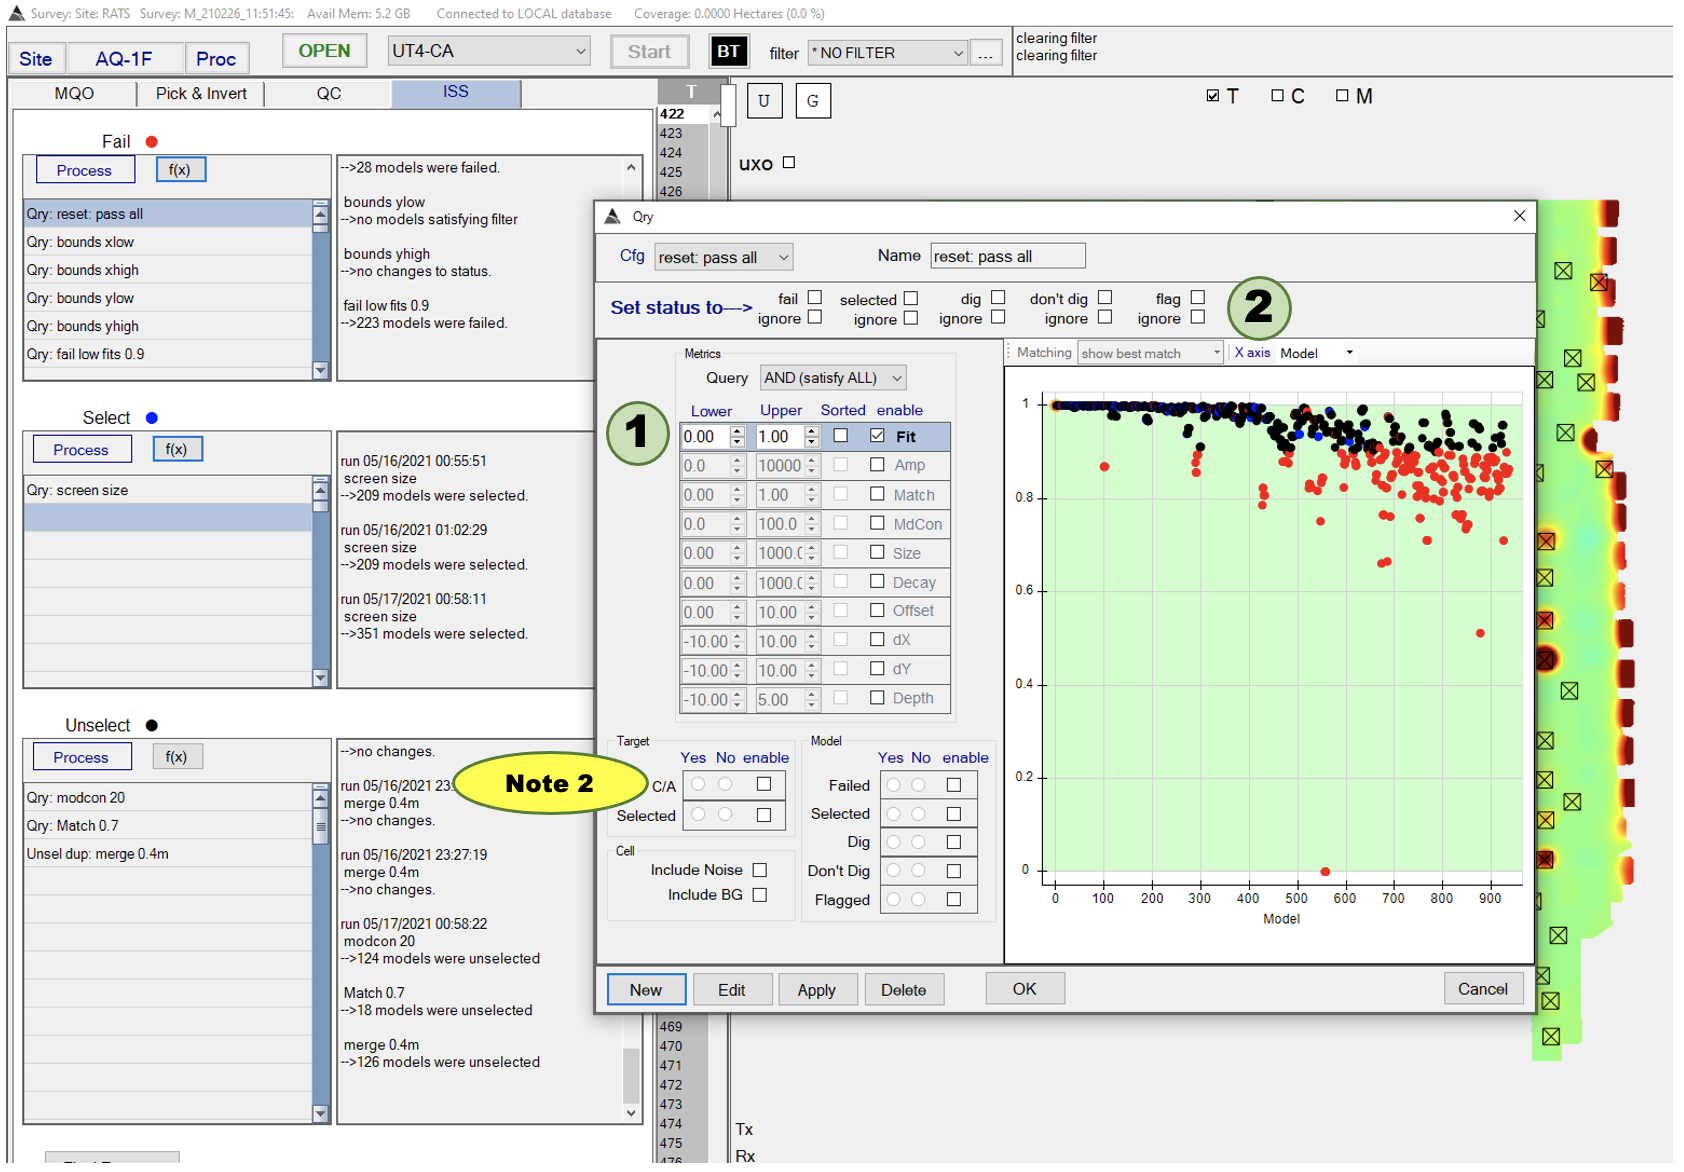The image size is (1684, 1172).
Task: Toggle the T checkbox at top
Action: coord(1213,96)
